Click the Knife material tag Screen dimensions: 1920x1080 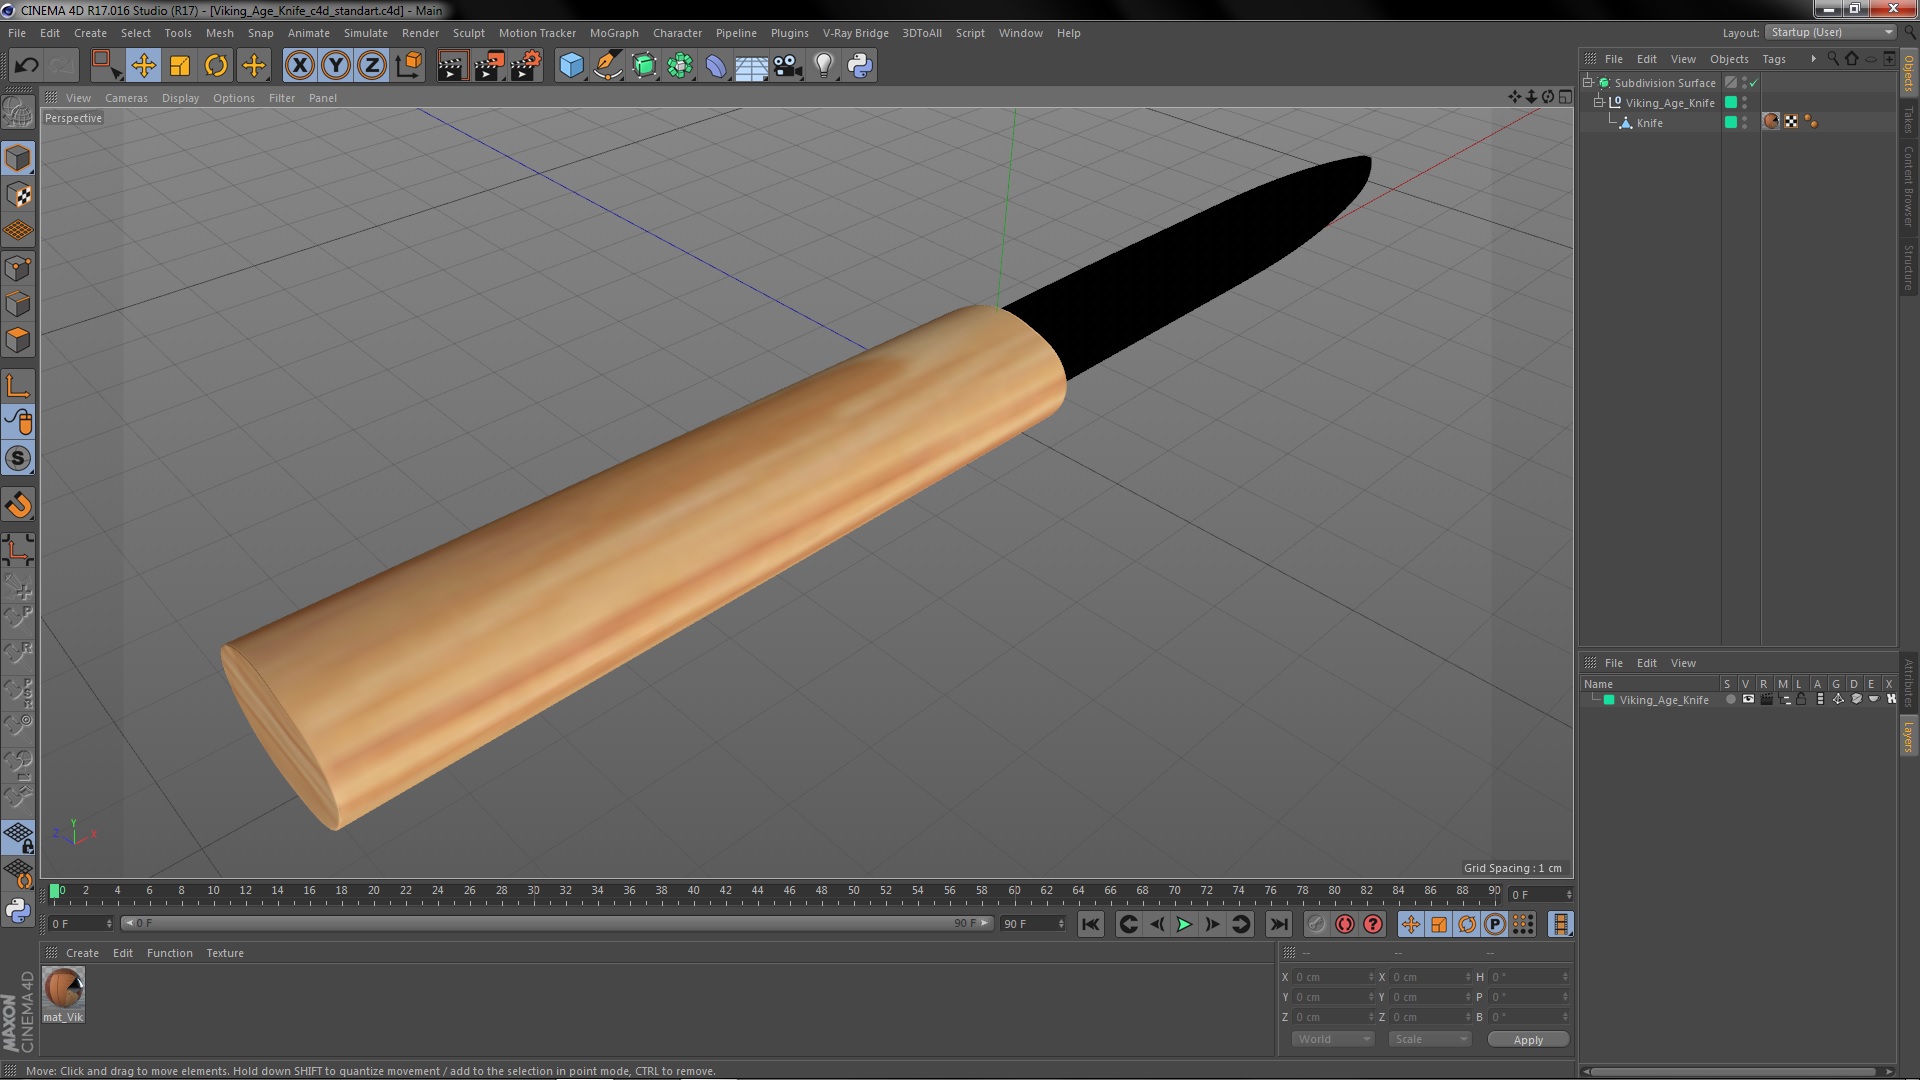(x=1771, y=122)
